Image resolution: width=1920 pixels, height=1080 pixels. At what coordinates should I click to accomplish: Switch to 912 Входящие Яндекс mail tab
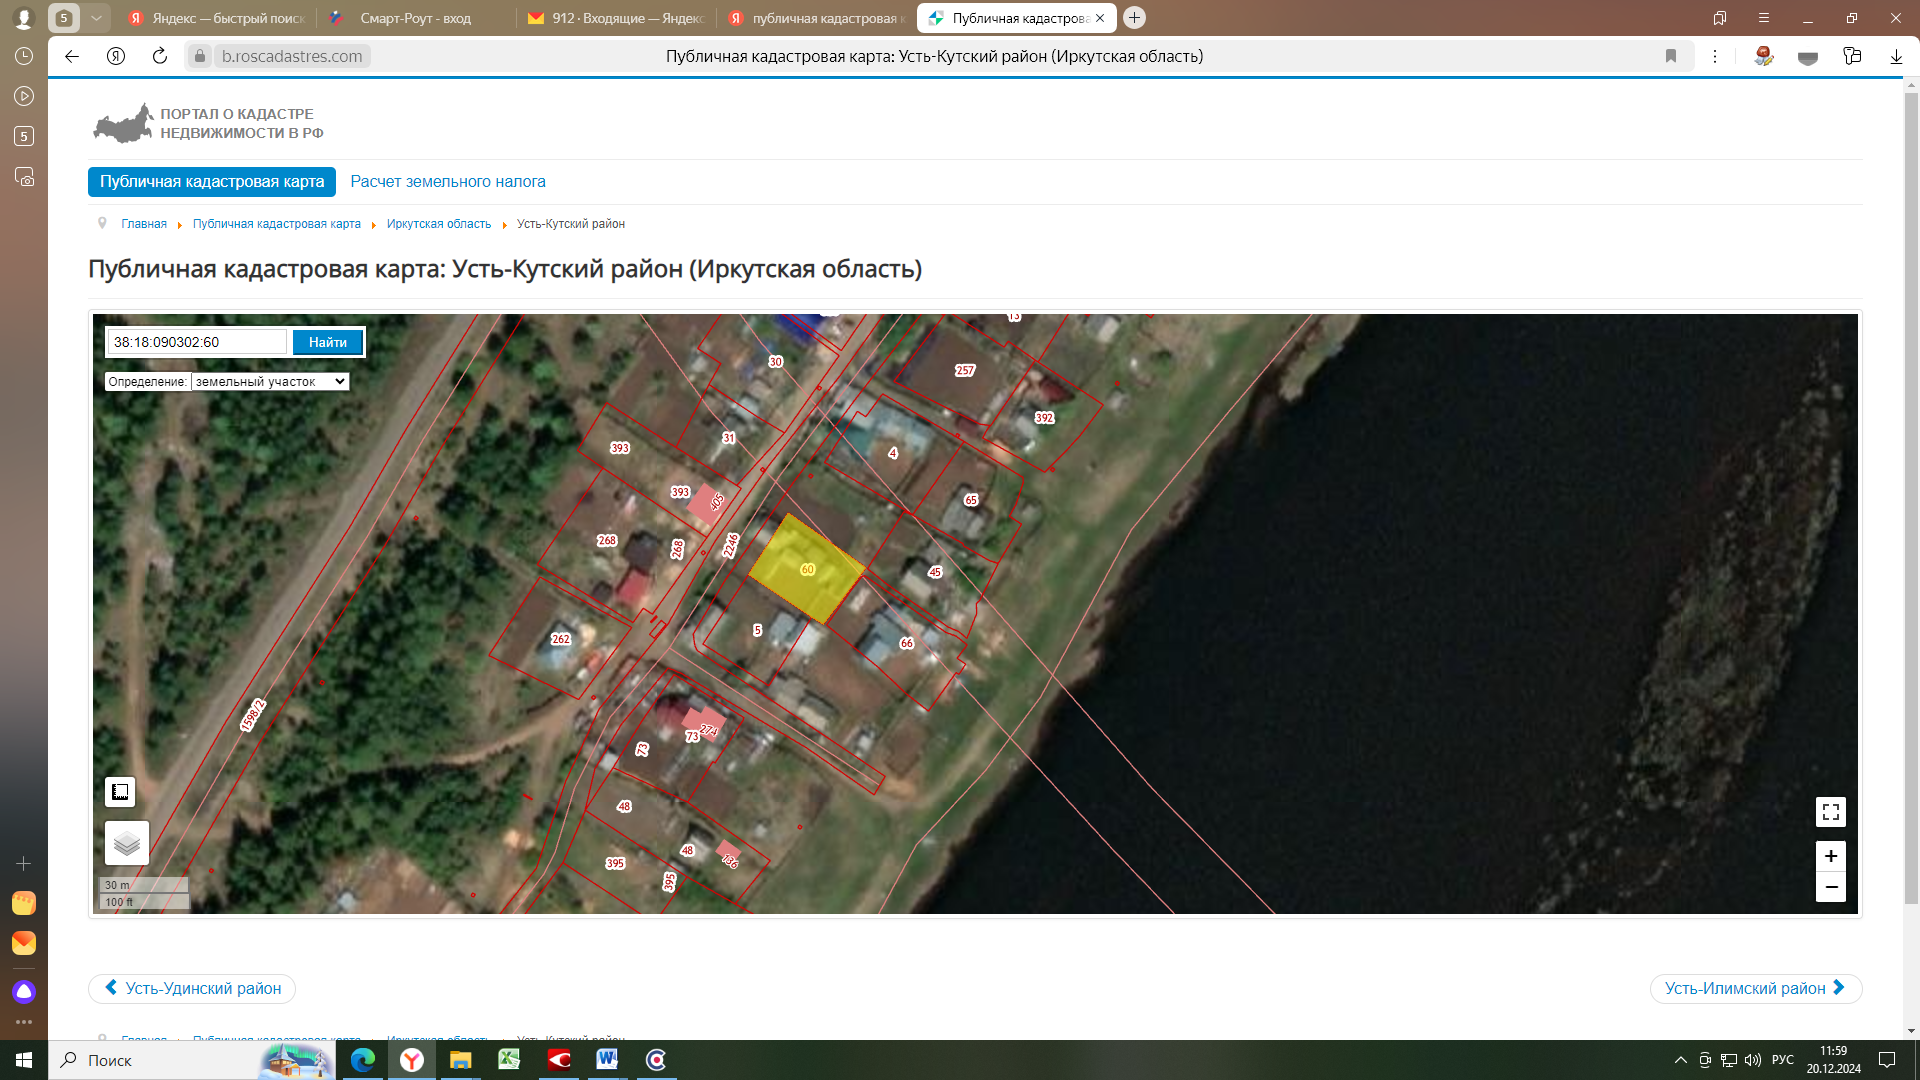click(616, 18)
